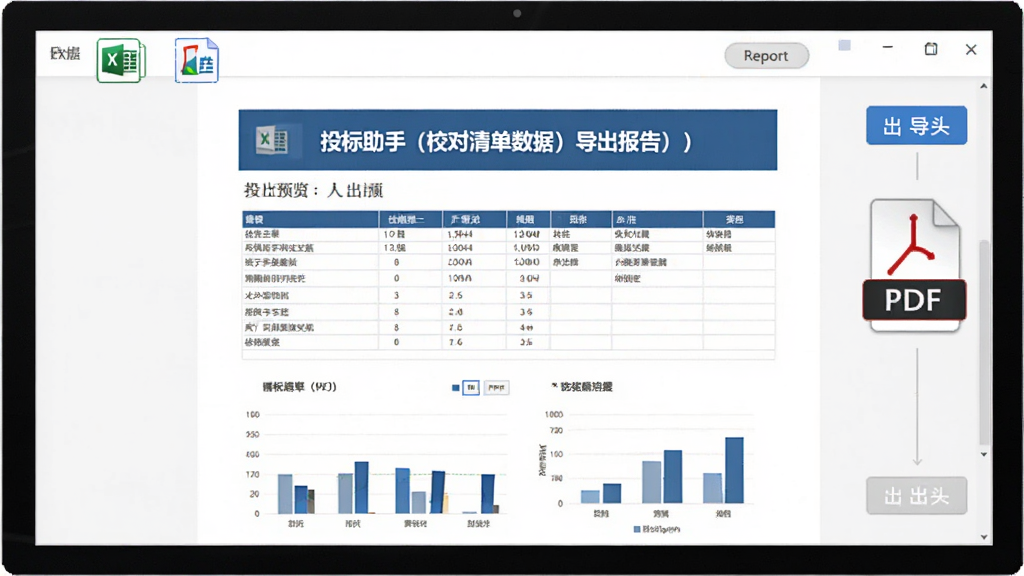Click table cell with value 2.5
The height and width of the screenshot is (576, 1024).
click(456, 295)
